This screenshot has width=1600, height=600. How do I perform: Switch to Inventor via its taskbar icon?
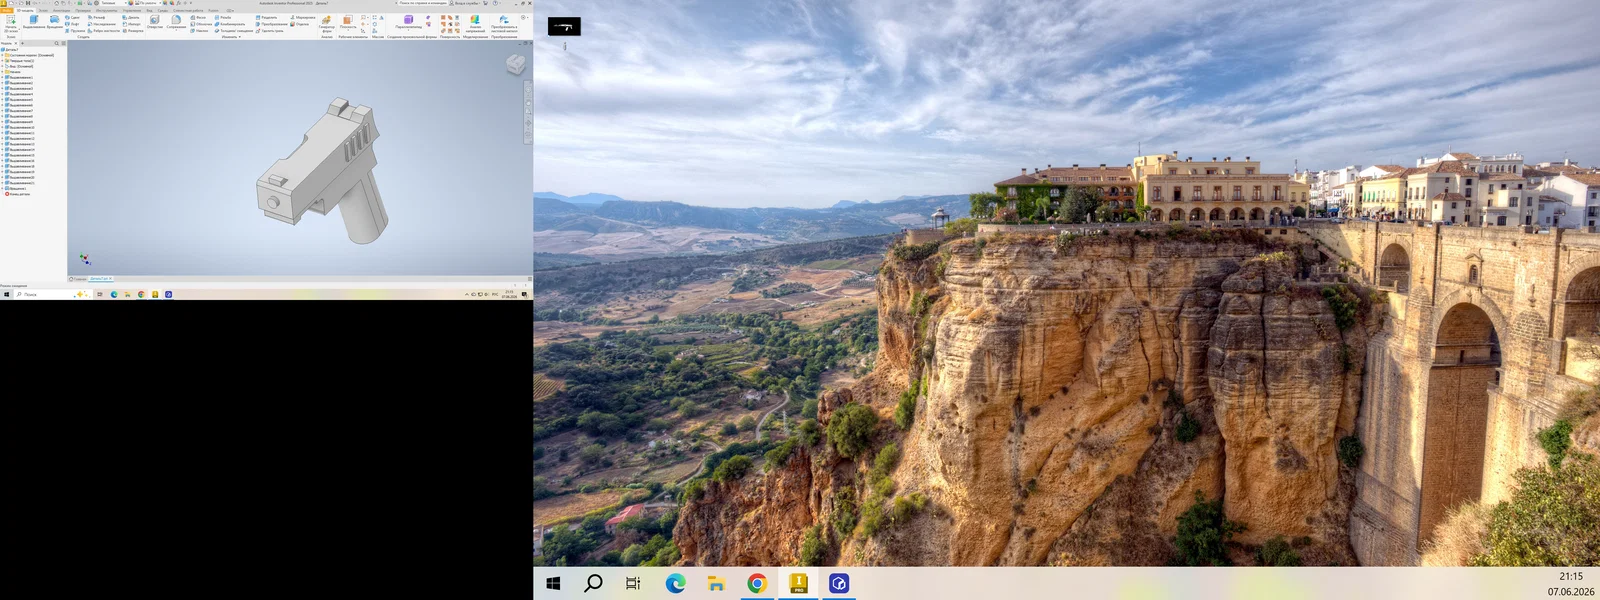tap(798, 583)
